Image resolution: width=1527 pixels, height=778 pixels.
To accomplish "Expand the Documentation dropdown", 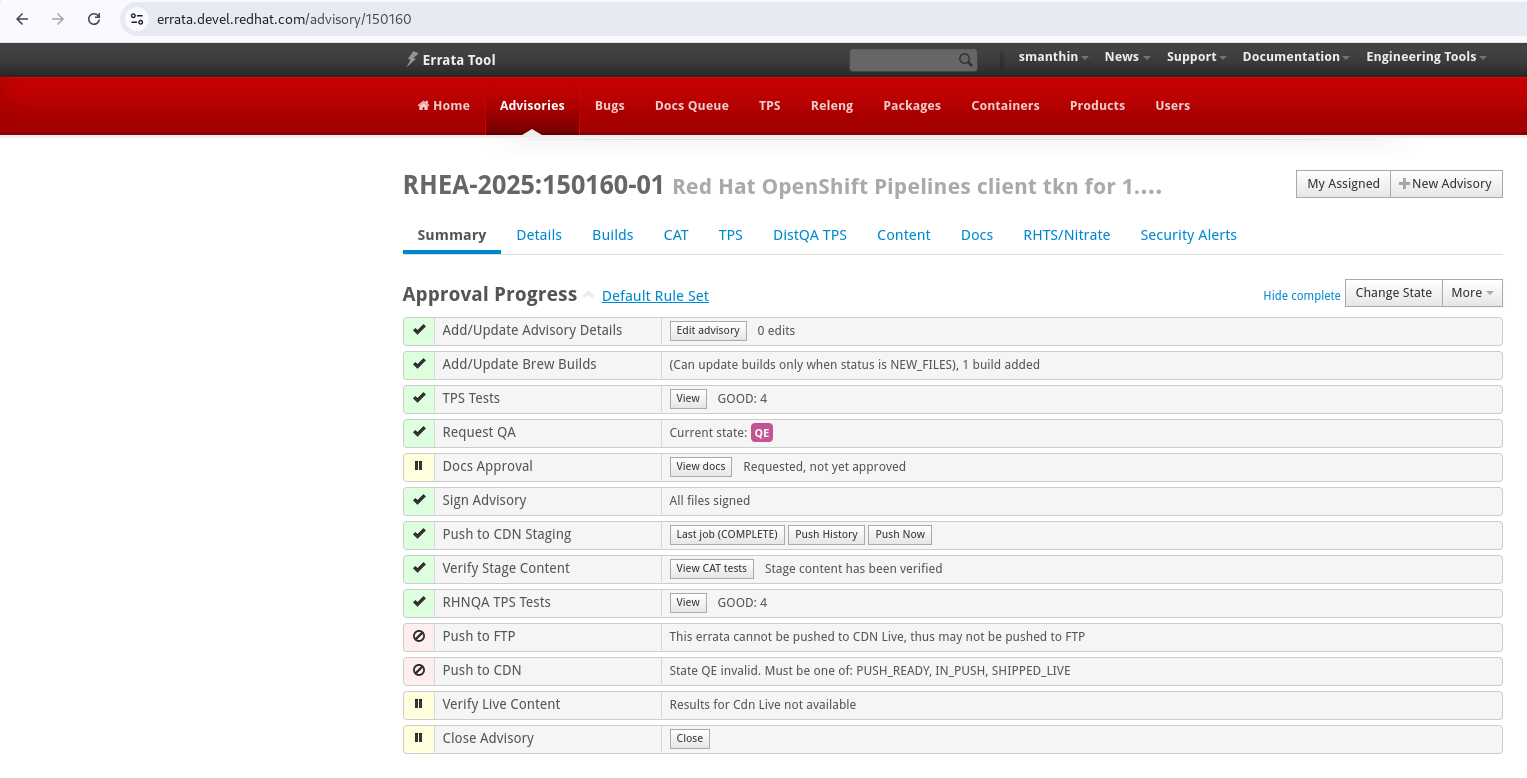I will (1296, 57).
